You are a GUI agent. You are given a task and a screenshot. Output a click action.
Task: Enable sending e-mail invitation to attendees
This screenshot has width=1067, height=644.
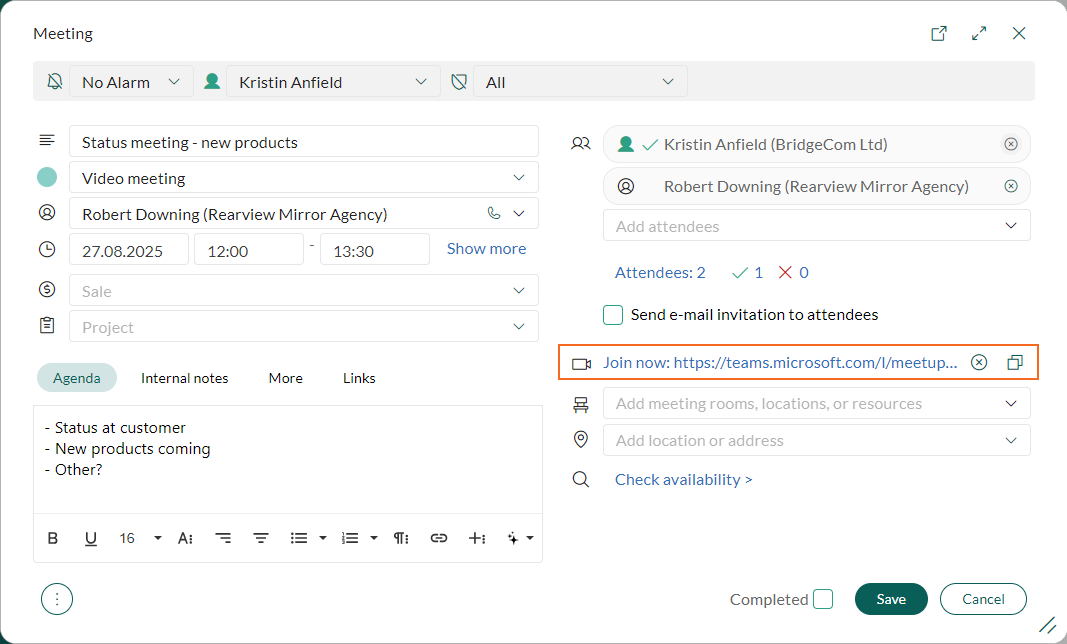point(613,314)
